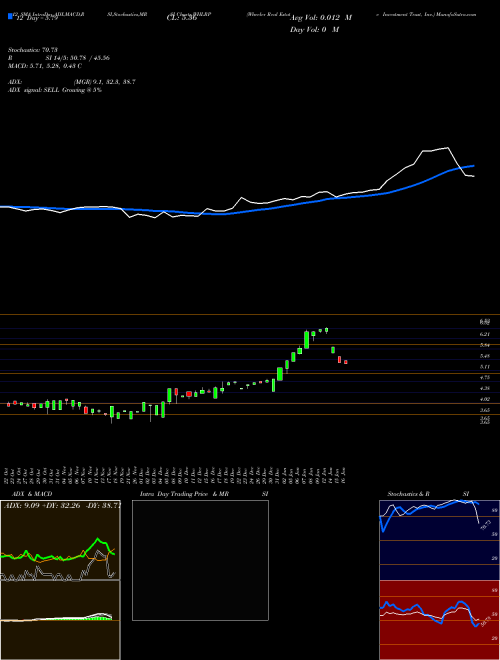Click the MunafaSutra.com label at top right

point(456,14)
